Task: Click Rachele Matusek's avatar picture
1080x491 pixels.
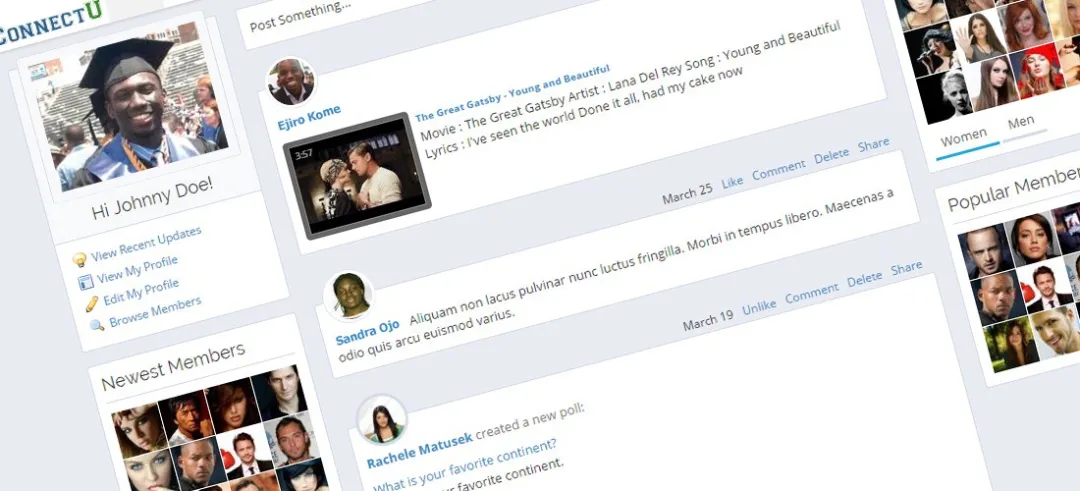Action: pos(382,419)
